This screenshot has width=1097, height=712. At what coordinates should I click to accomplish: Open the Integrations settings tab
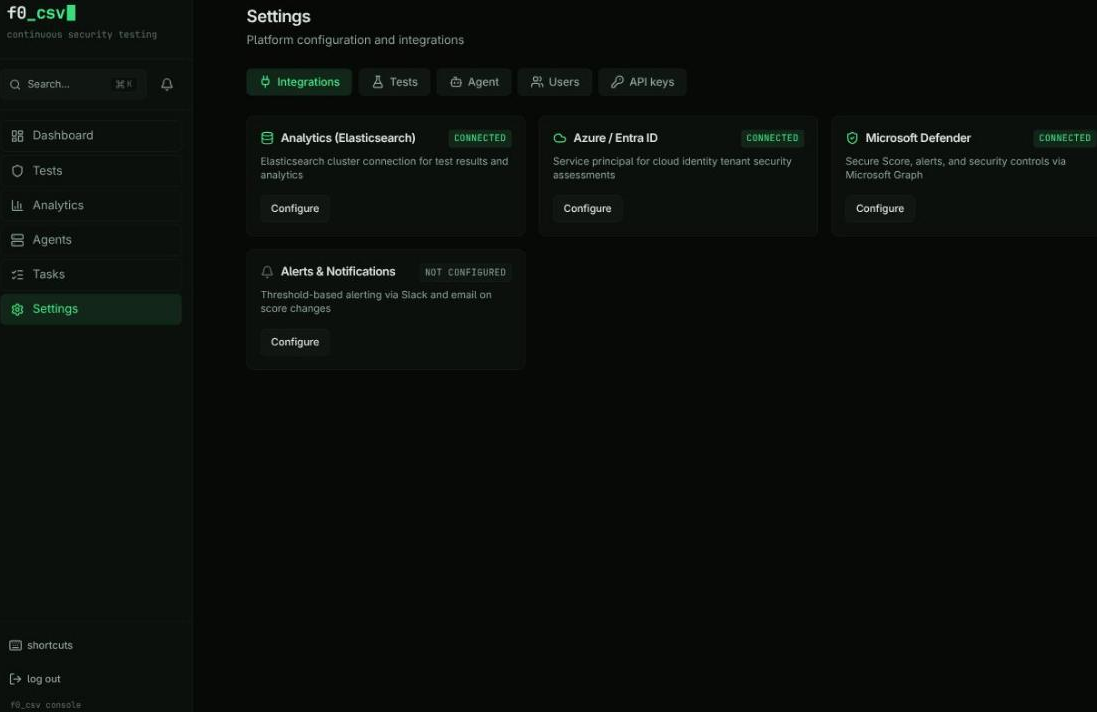pos(299,82)
